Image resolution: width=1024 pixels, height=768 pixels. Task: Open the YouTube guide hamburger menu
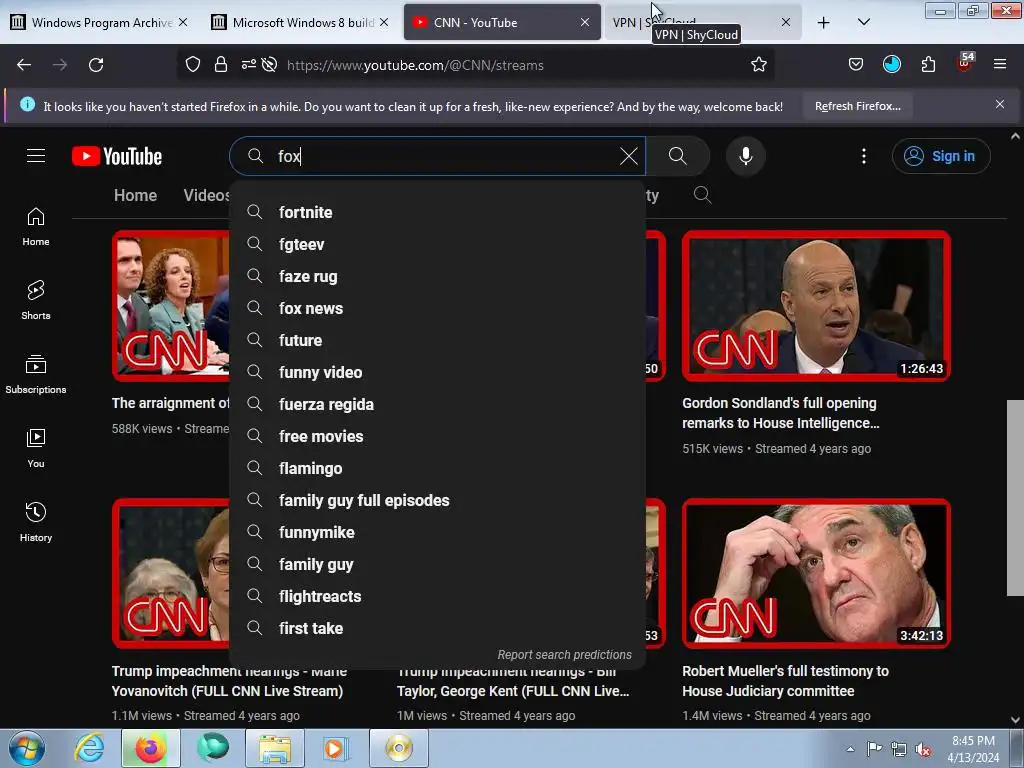pyautogui.click(x=36, y=156)
